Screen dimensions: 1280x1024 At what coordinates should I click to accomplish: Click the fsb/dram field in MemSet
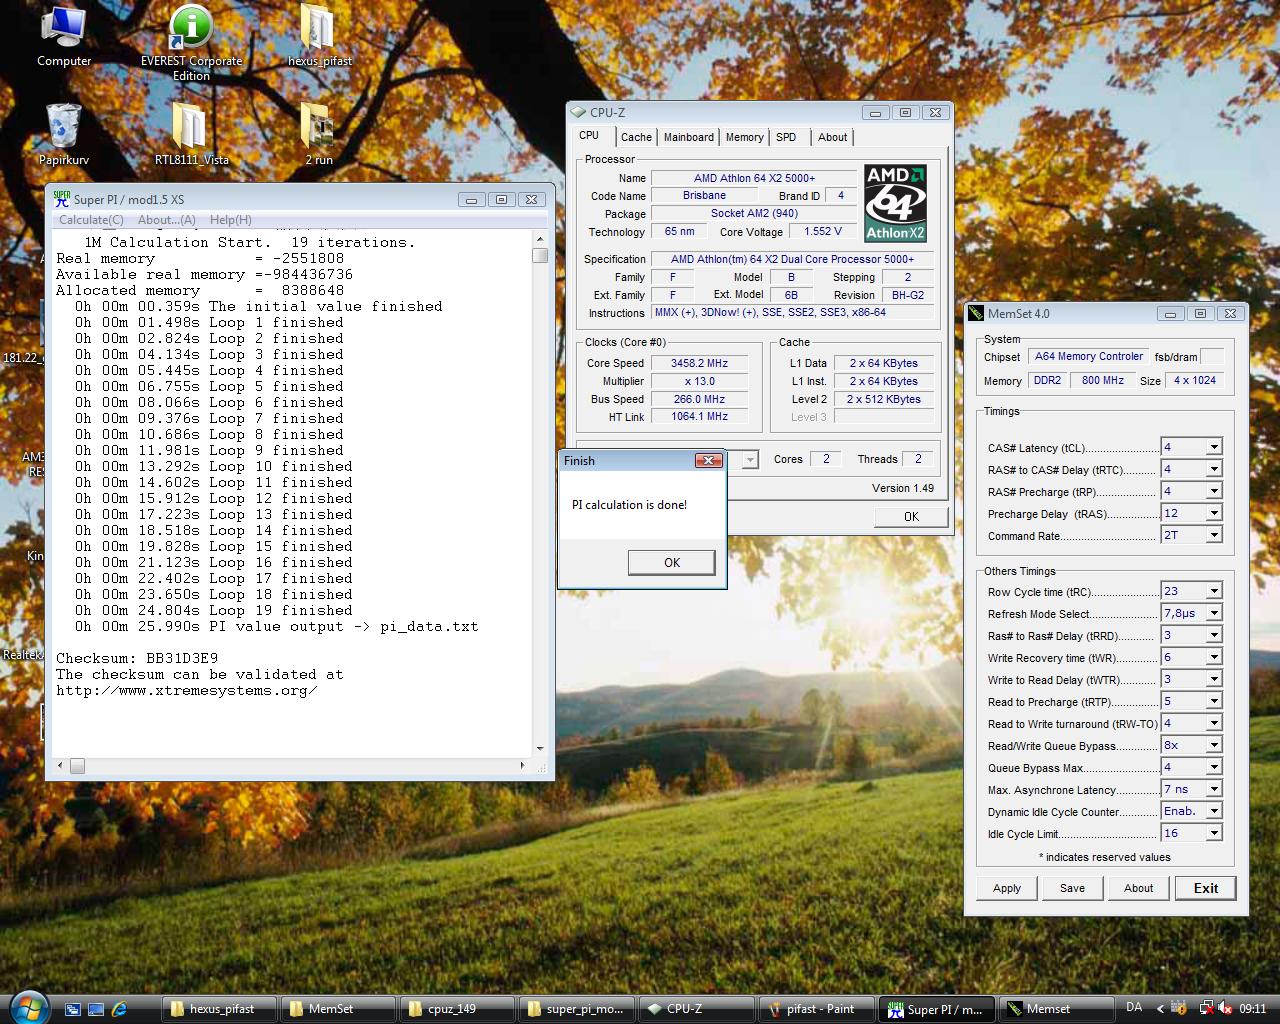[1212, 357]
